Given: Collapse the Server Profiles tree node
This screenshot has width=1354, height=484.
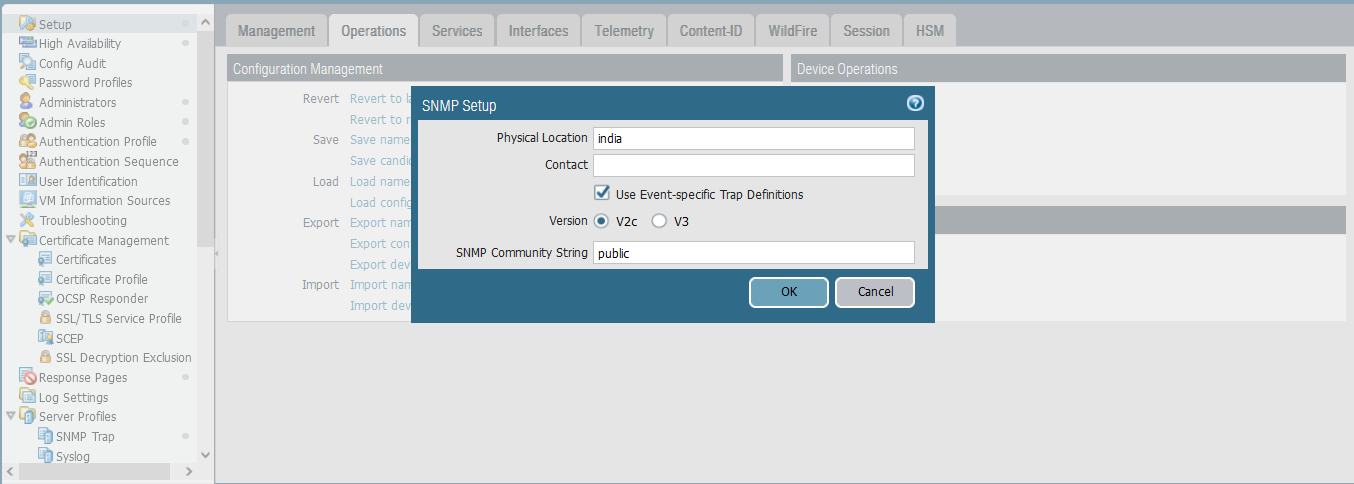Looking at the screenshot, I should point(11,416).
